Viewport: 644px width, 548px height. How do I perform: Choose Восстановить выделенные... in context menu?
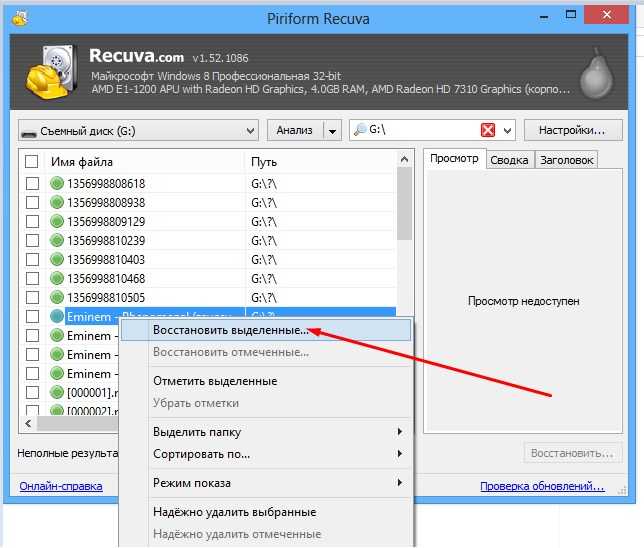click(266, 330)
